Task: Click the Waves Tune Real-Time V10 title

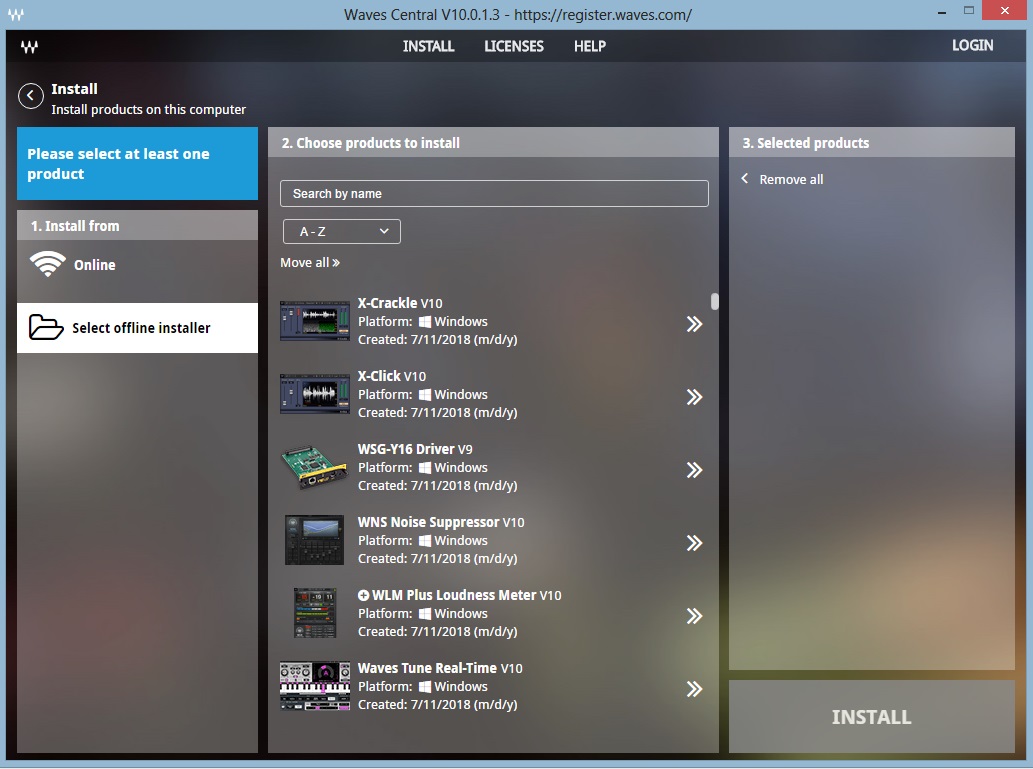Action: [440, 668]
